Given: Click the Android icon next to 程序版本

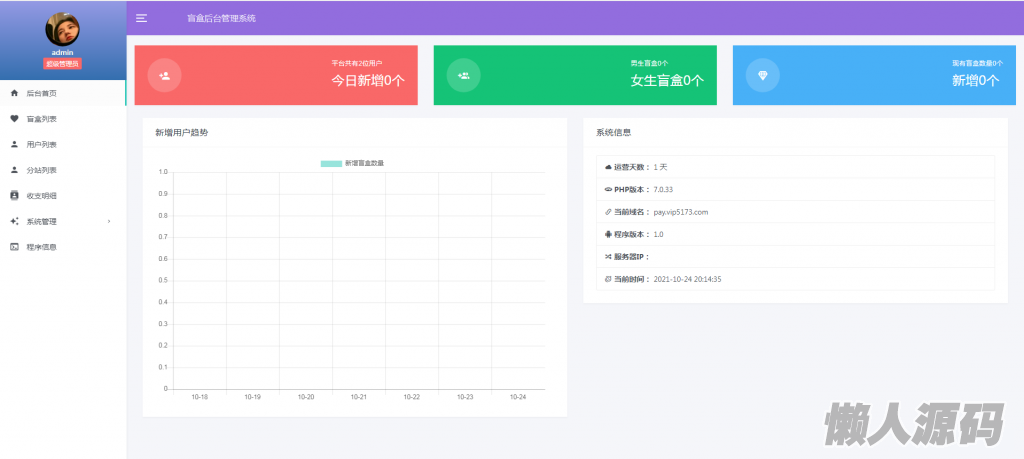Looking at the screenshot, I should coord(608,234).
